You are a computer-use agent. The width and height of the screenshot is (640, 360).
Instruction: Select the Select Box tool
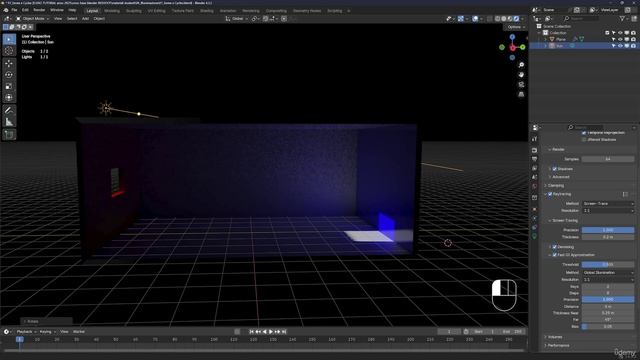tap(9, 39)
